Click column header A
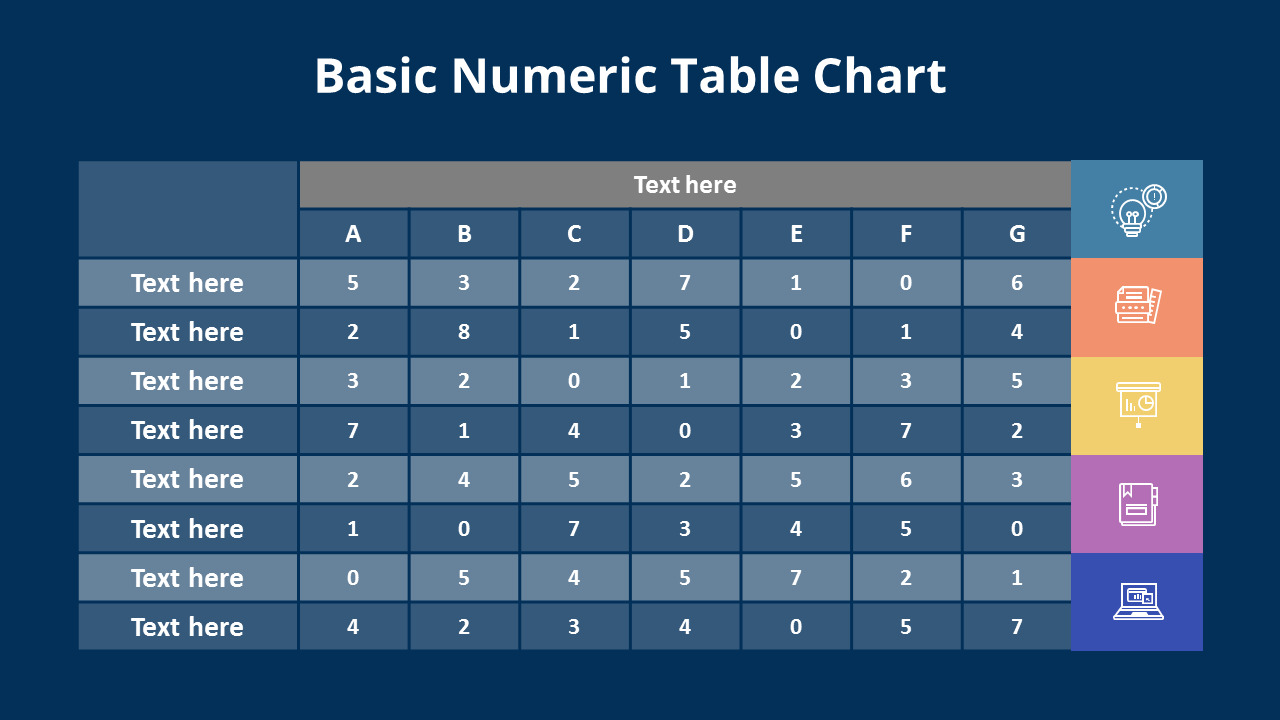1280x720 pixels. tap(353, 234)
